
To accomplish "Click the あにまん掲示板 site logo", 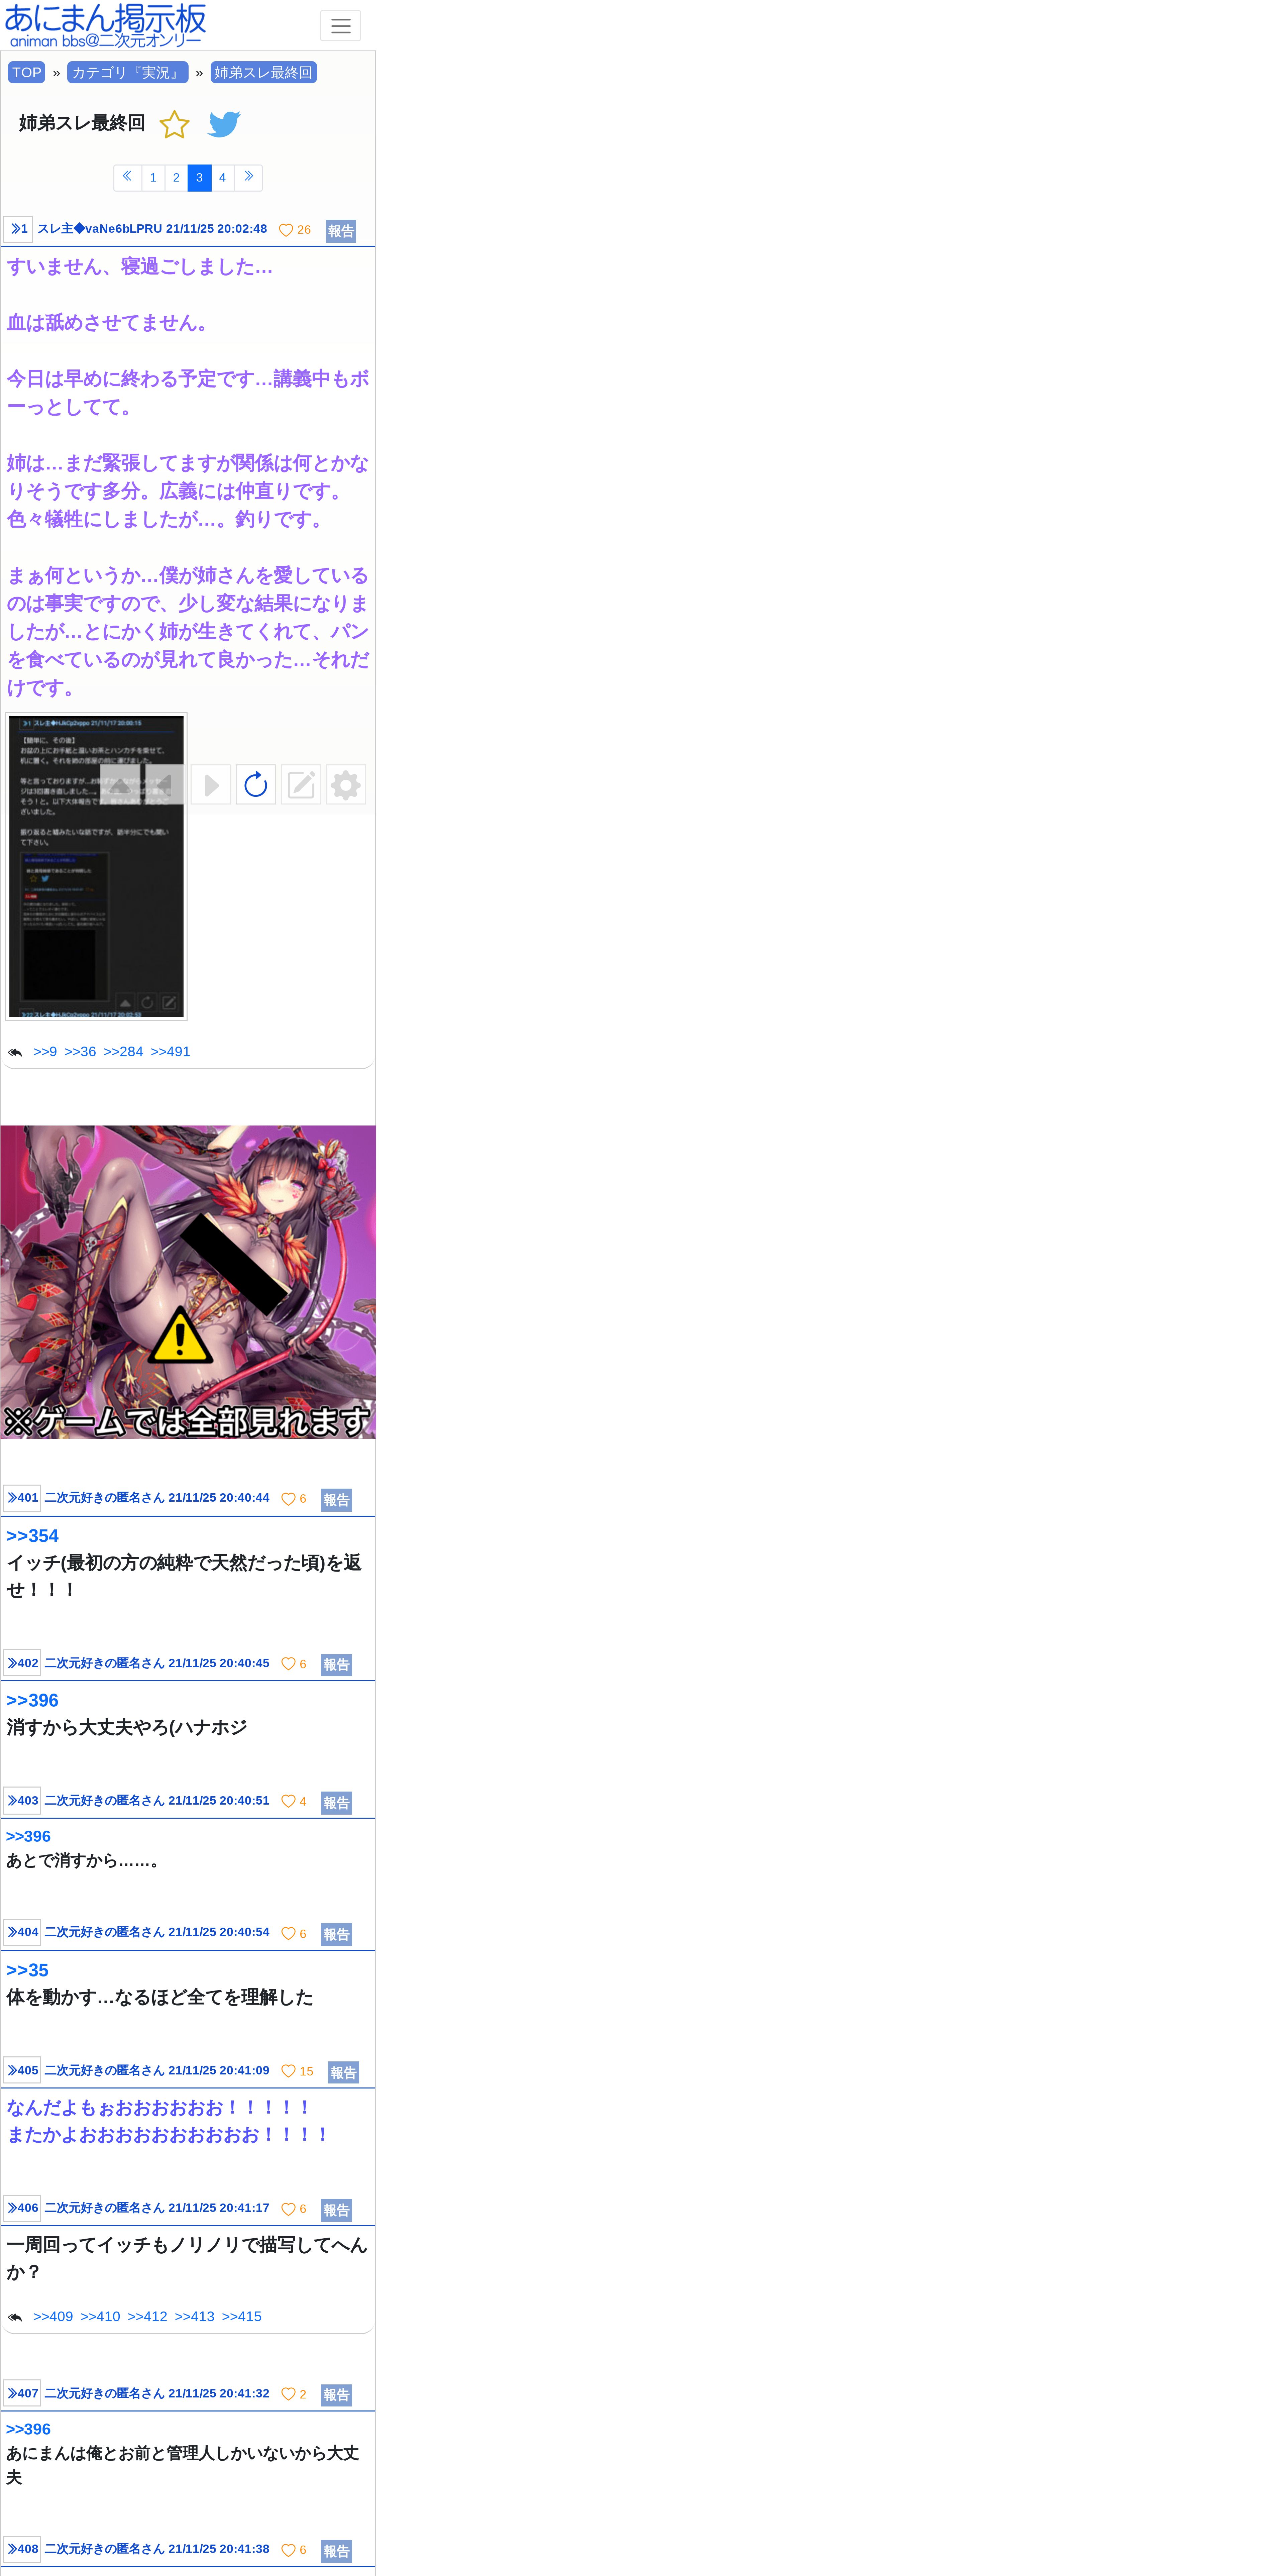I will (x=105, y=25).
